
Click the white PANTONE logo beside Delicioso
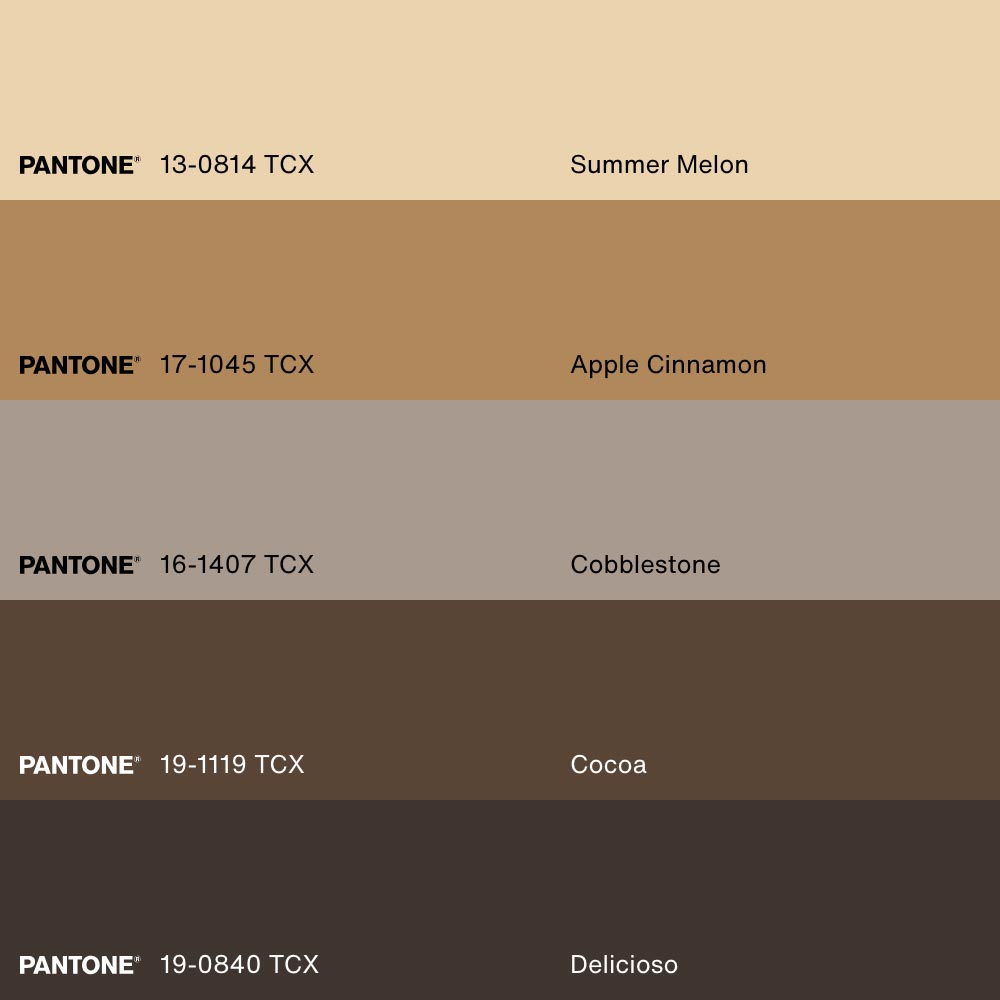point(79,965)
